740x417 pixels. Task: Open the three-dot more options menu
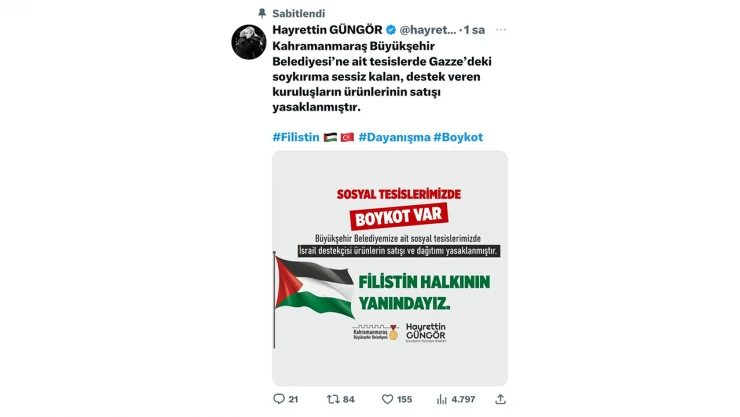tap(501, 30)
